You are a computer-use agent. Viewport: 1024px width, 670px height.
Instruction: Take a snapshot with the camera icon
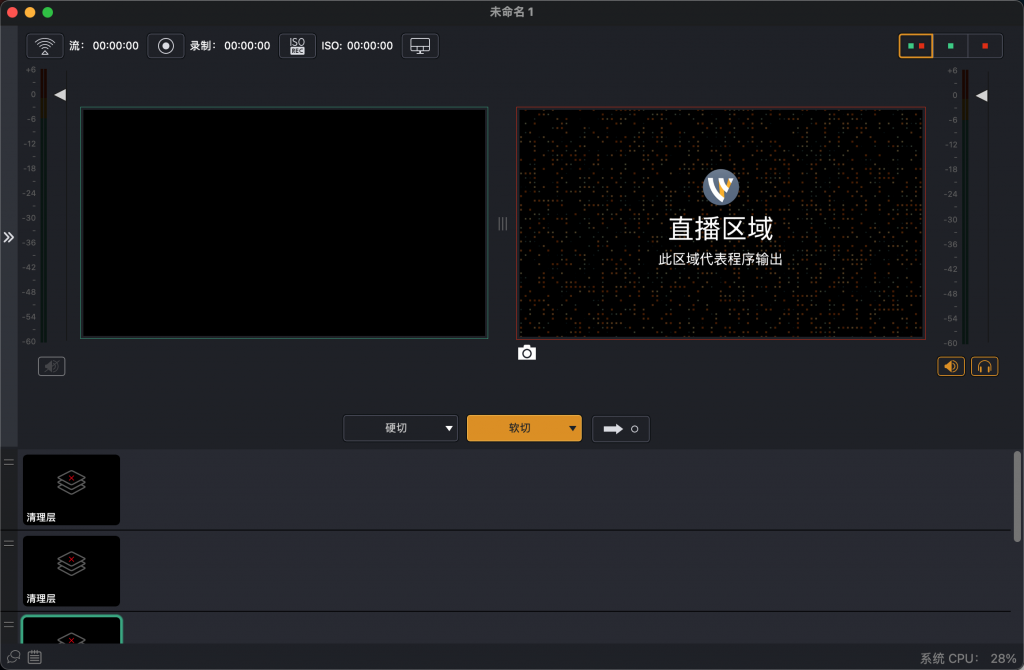(527, 352)
